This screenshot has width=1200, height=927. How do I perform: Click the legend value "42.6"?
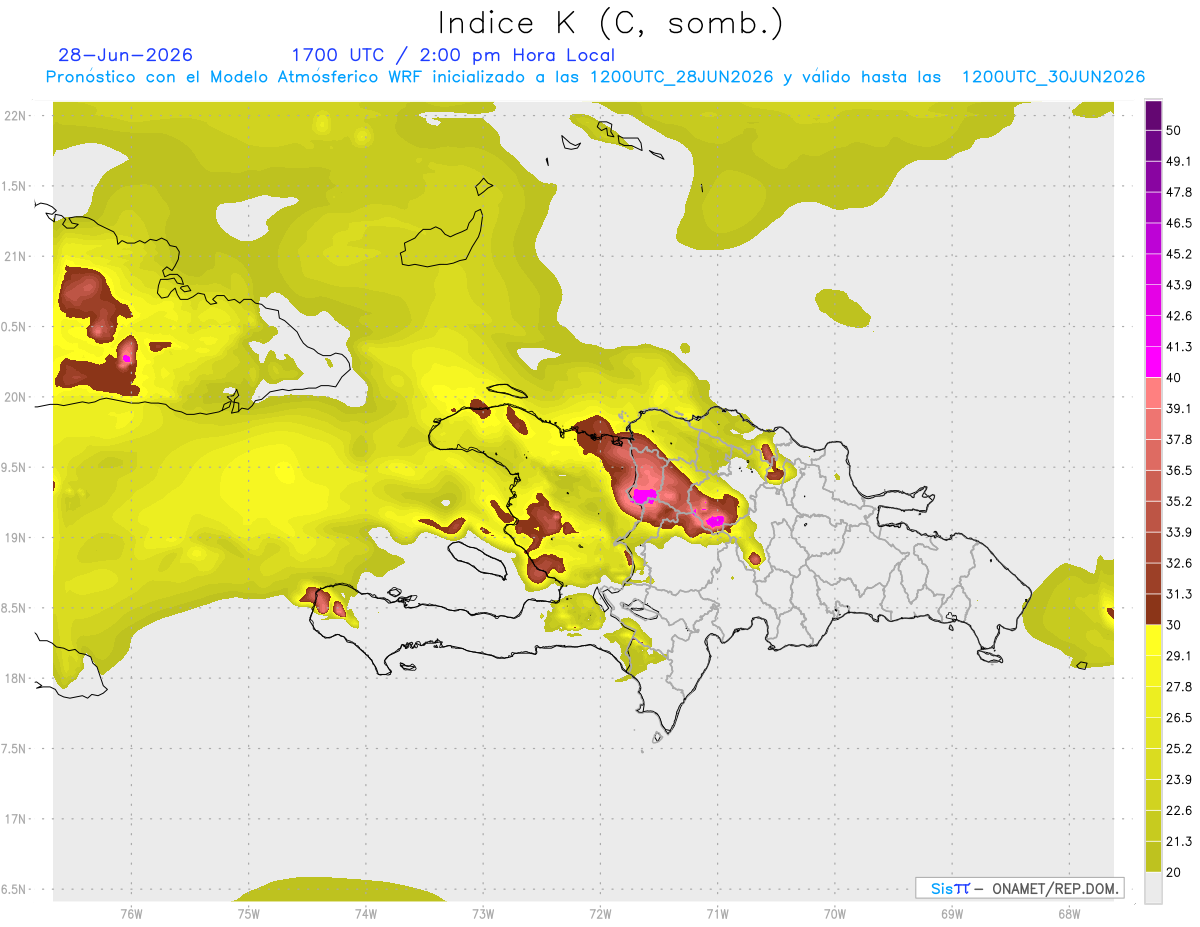click(x=1179, y=316)
